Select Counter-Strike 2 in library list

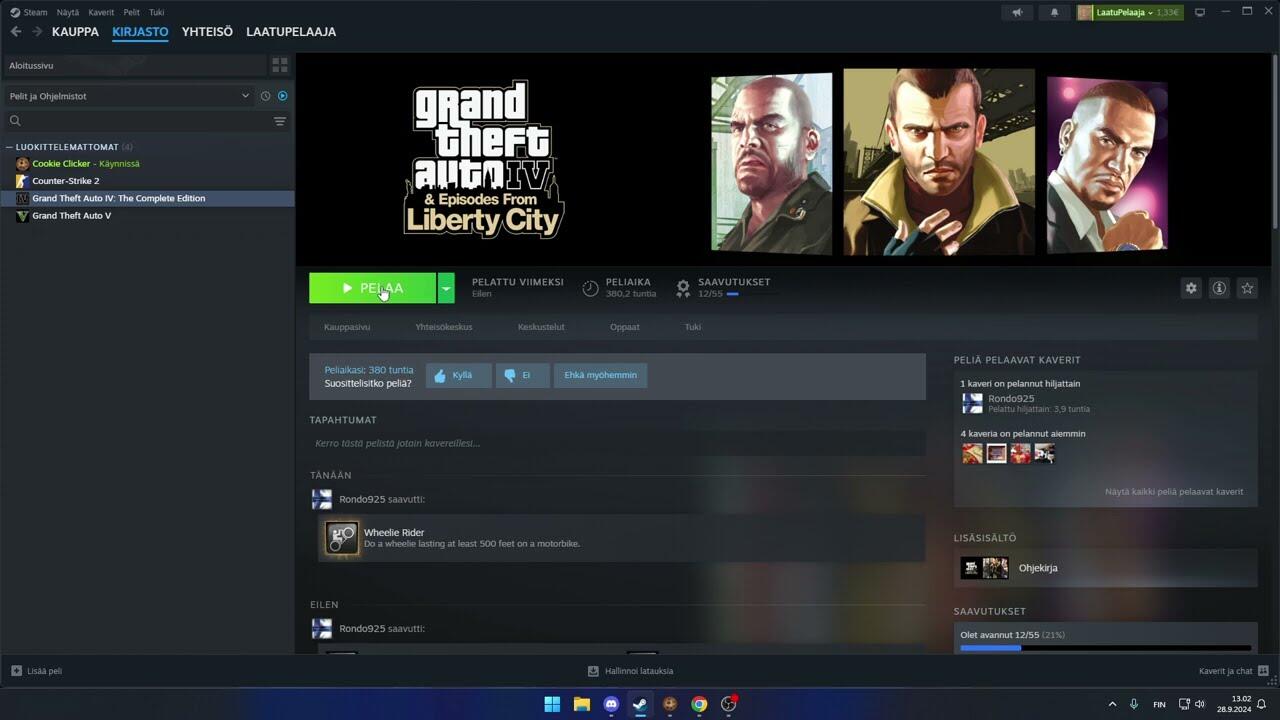pyautogui.click(x=66, y=181)
